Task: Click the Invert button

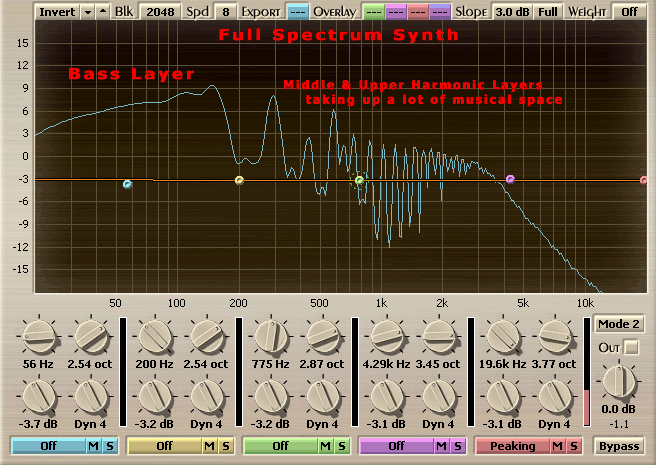Action: [57, 12]
